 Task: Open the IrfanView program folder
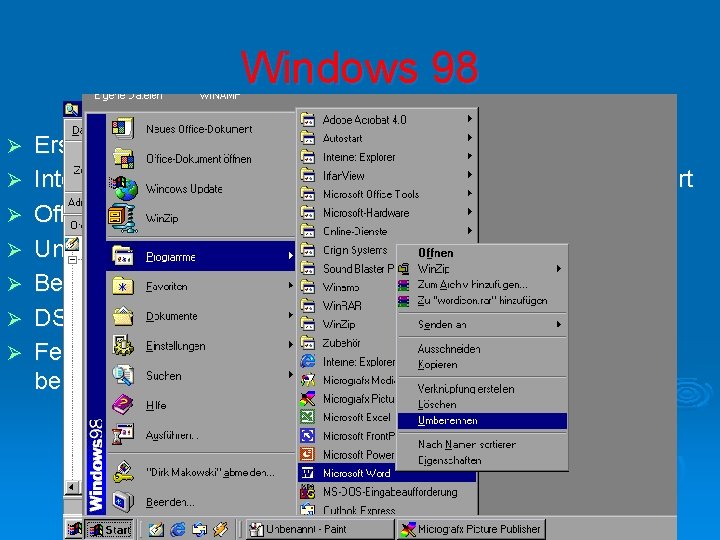click(388, 175)
